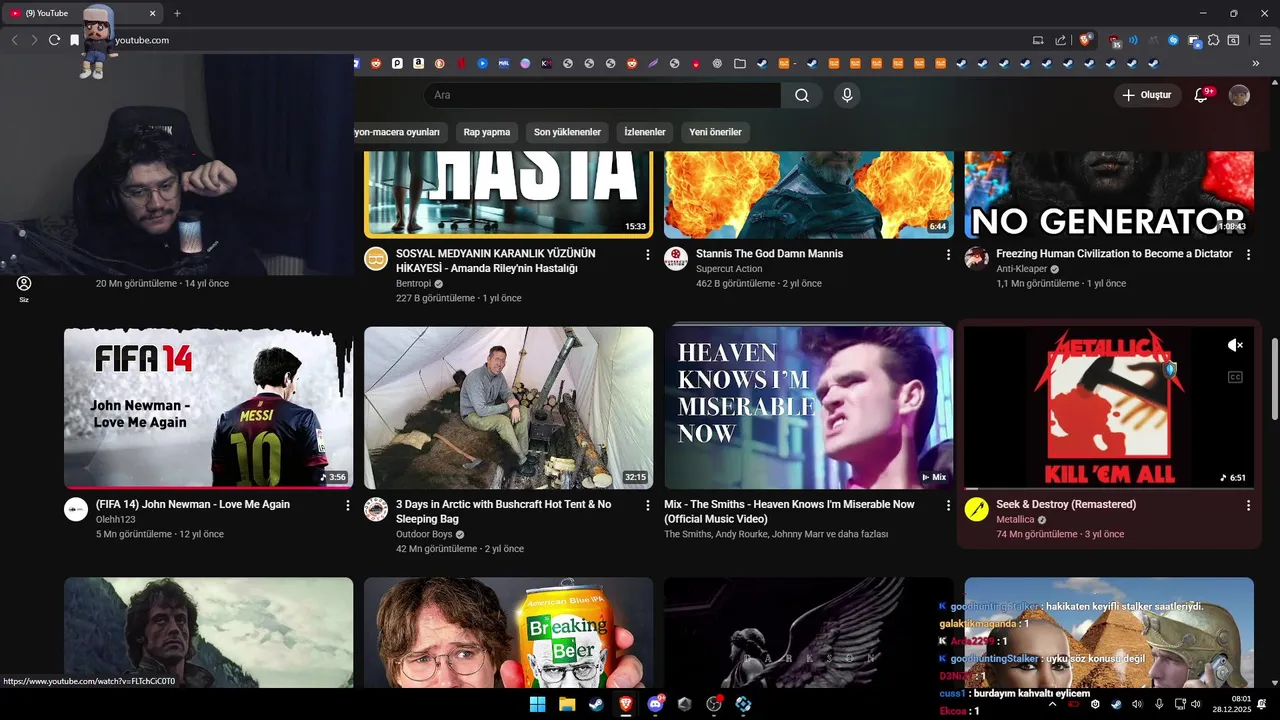Open the Siz sidebar item
This screenshot has width=1280, height=720.
(x=24, y=289)
